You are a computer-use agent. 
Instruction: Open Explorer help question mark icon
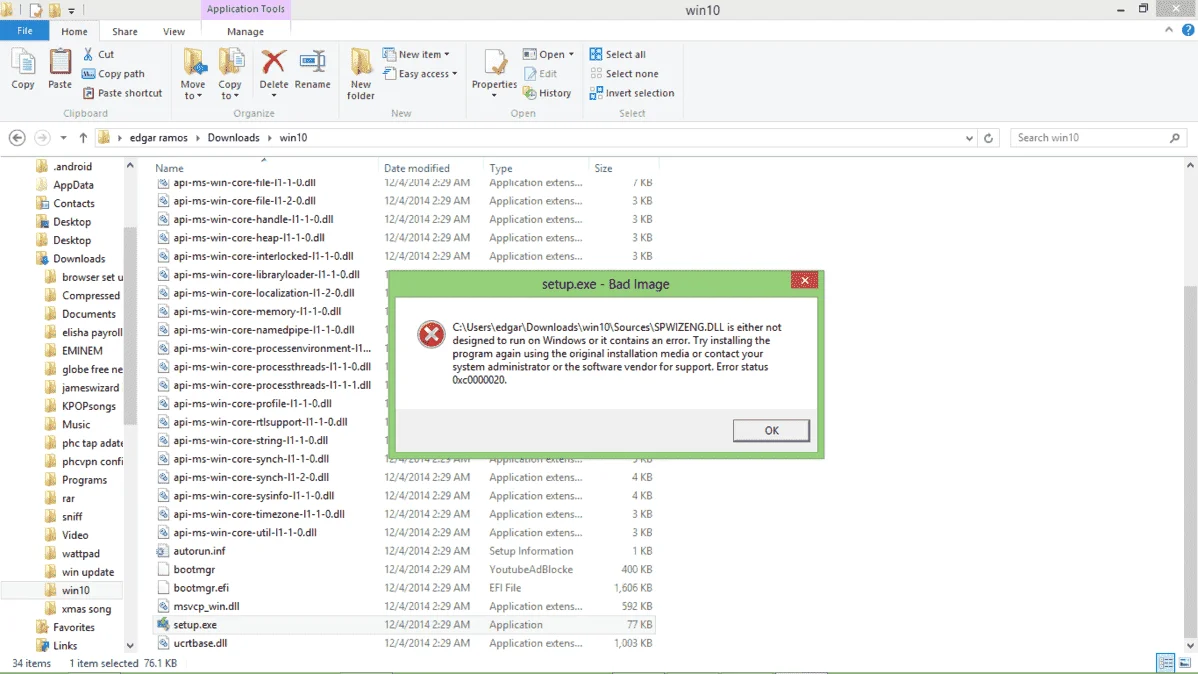click(x=1188, y=30)
